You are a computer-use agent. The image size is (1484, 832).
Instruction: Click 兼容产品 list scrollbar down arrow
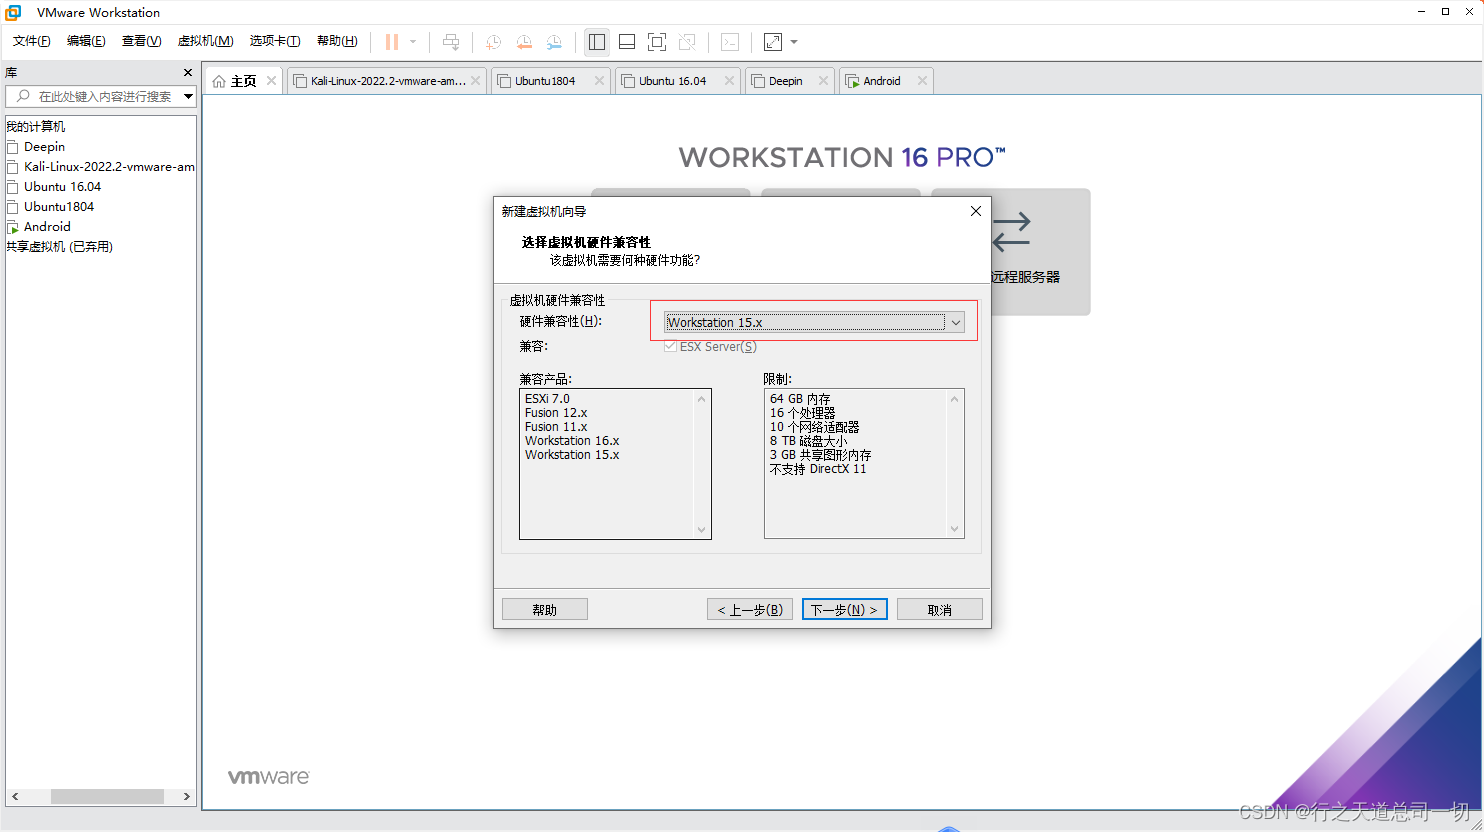(x=701, y=529)
